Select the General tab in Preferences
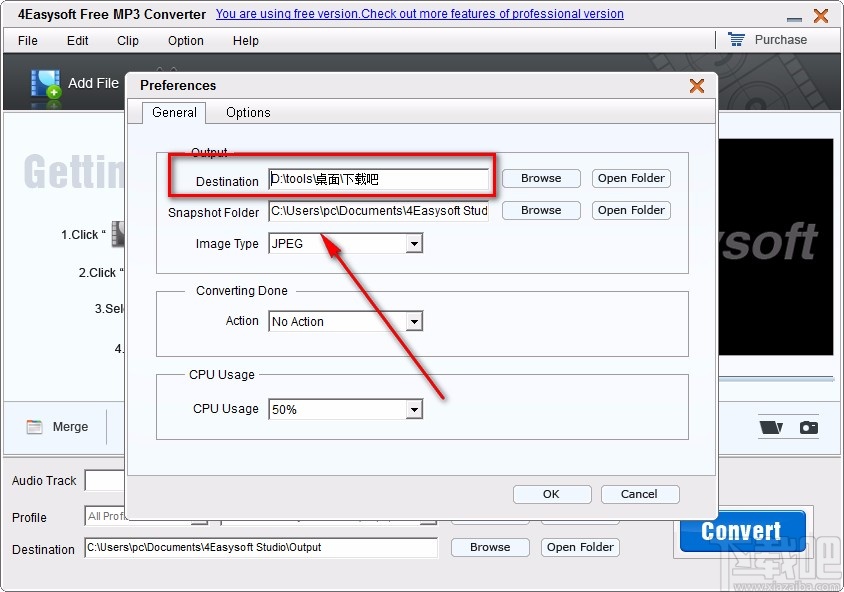The width and height of the screenshot is (844, 592). (x=174, y=112)
